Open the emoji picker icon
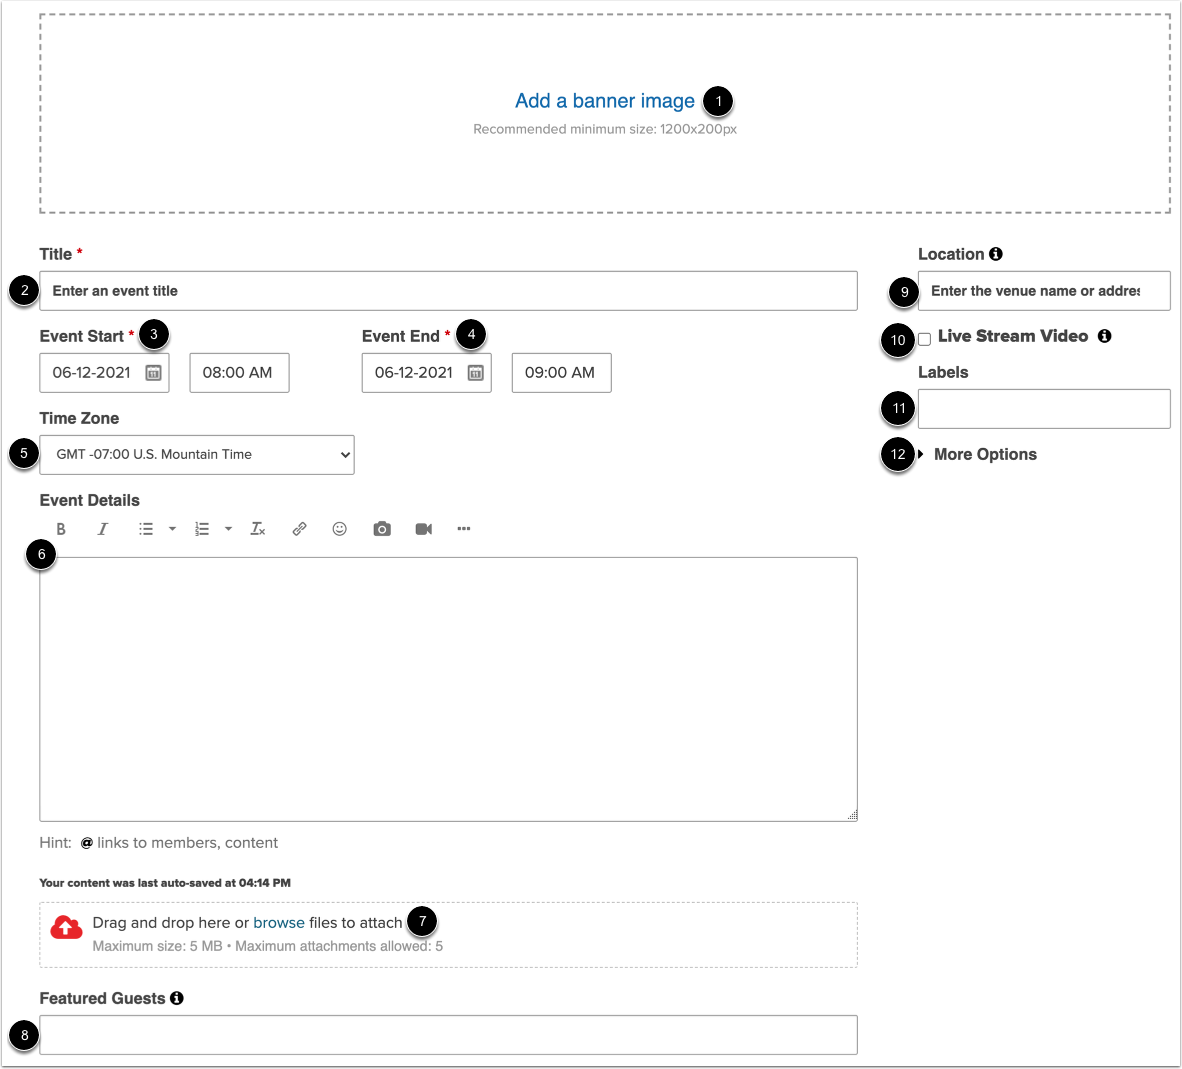 (340, 529)
